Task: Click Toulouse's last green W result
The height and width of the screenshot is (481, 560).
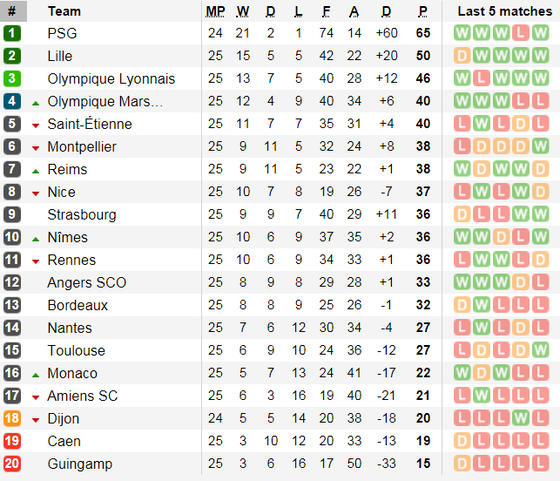Action: pos(540,350)
